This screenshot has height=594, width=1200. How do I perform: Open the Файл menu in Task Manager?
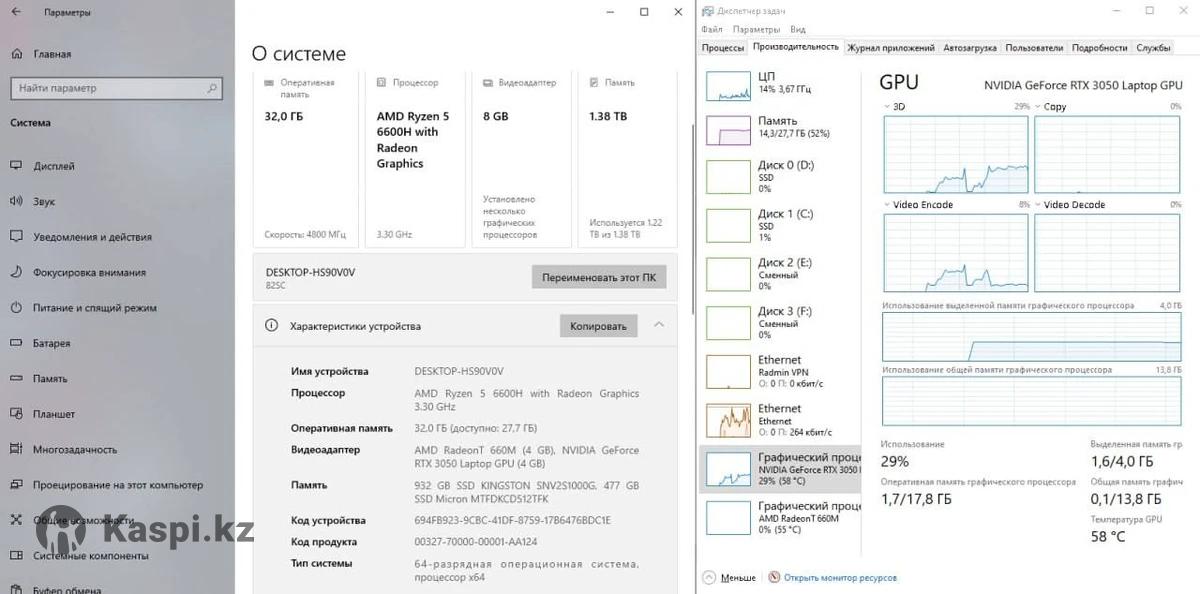712,30
